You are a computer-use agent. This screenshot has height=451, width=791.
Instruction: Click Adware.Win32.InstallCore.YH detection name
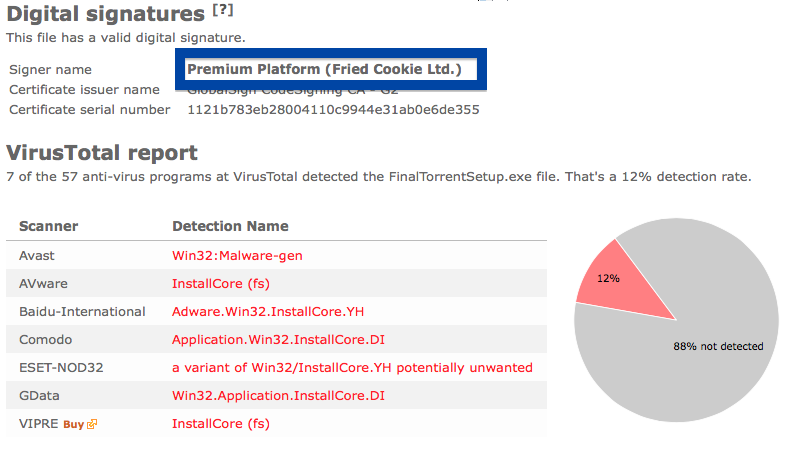[x=268, y=312]
